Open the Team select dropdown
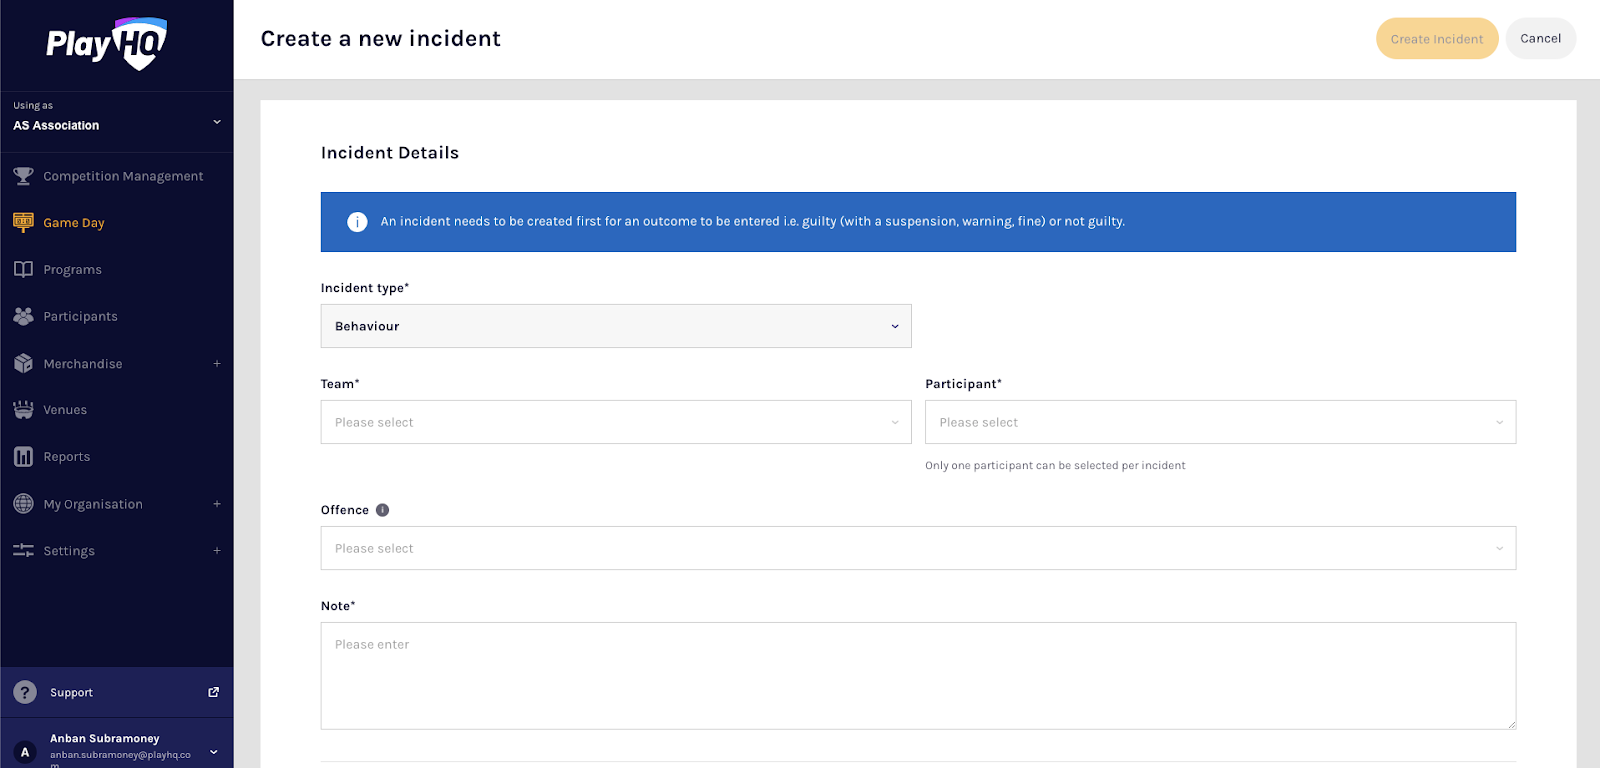 pyautogui.click(x=615, y=422)
